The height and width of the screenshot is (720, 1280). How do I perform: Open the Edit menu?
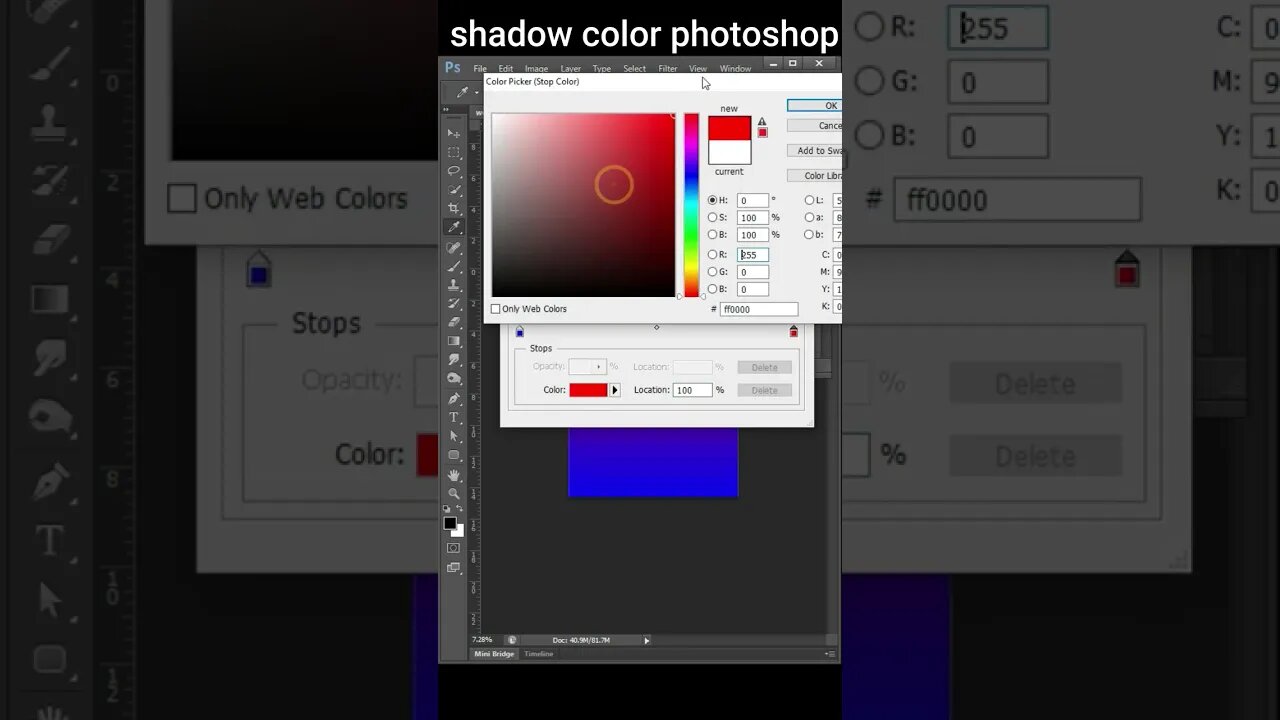coord(506,69)
